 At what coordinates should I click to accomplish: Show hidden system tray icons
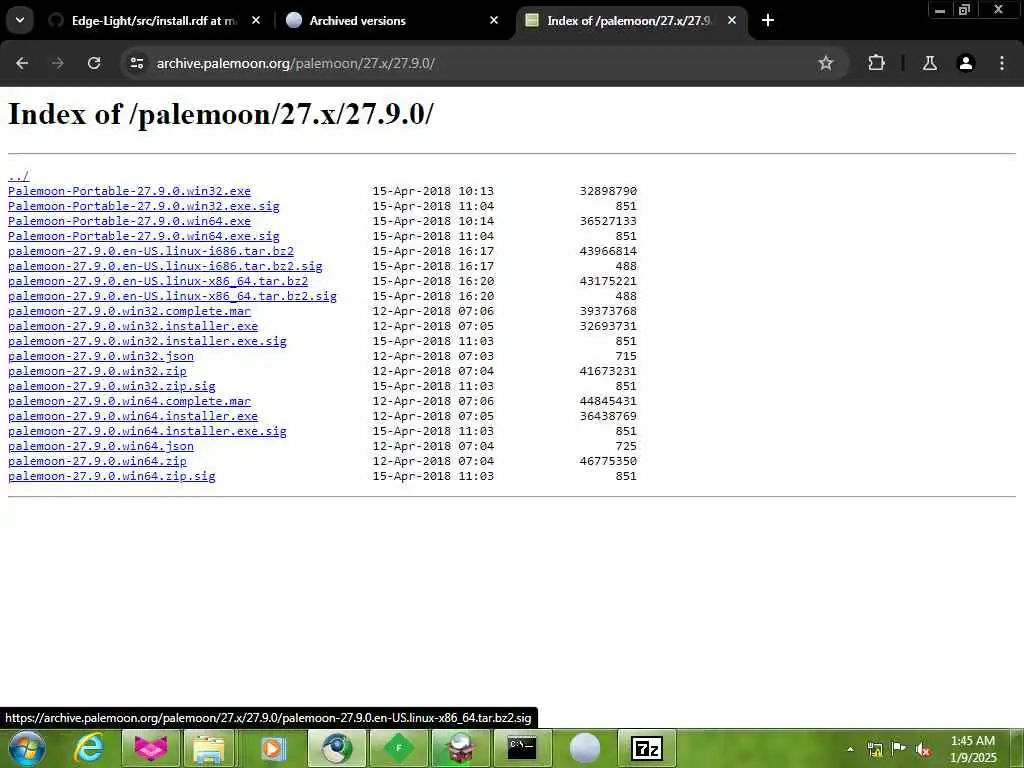coord(850,749)
